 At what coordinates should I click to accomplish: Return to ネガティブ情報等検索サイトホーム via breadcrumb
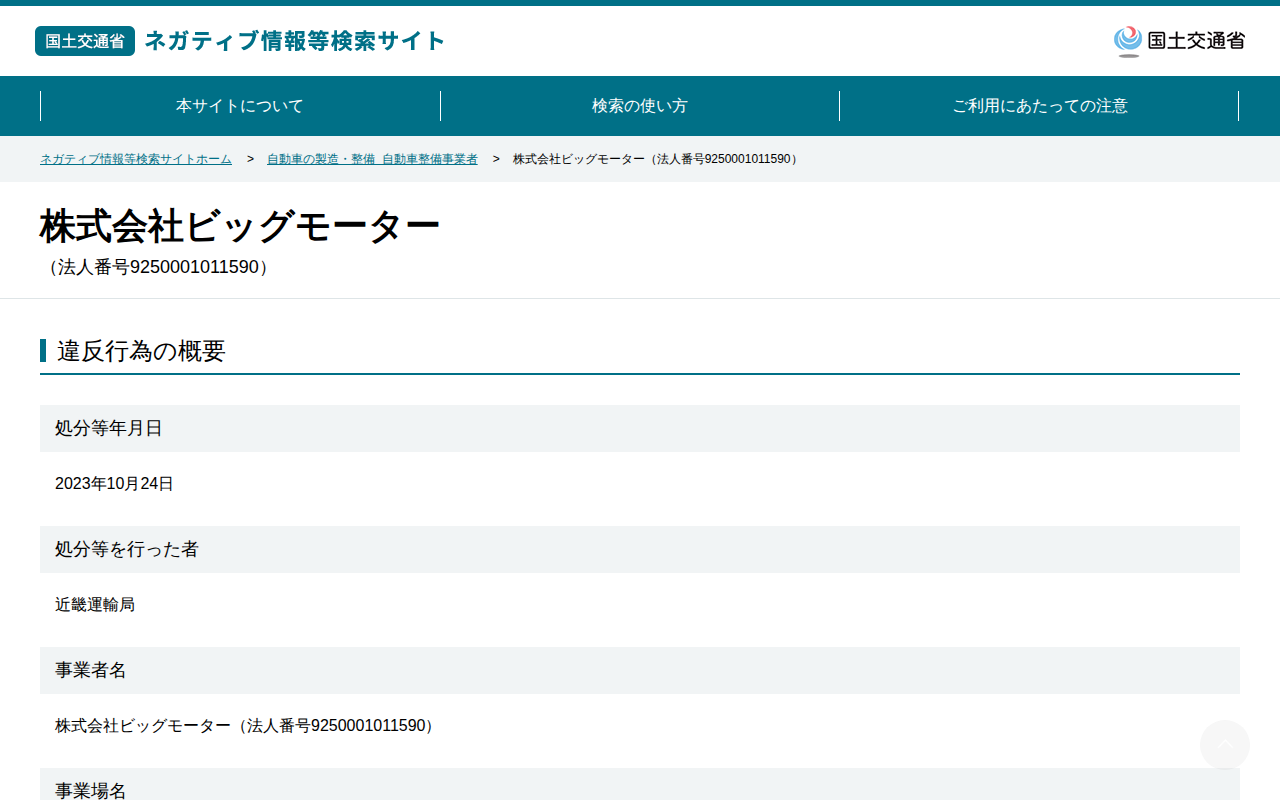[x=136, y=159]
